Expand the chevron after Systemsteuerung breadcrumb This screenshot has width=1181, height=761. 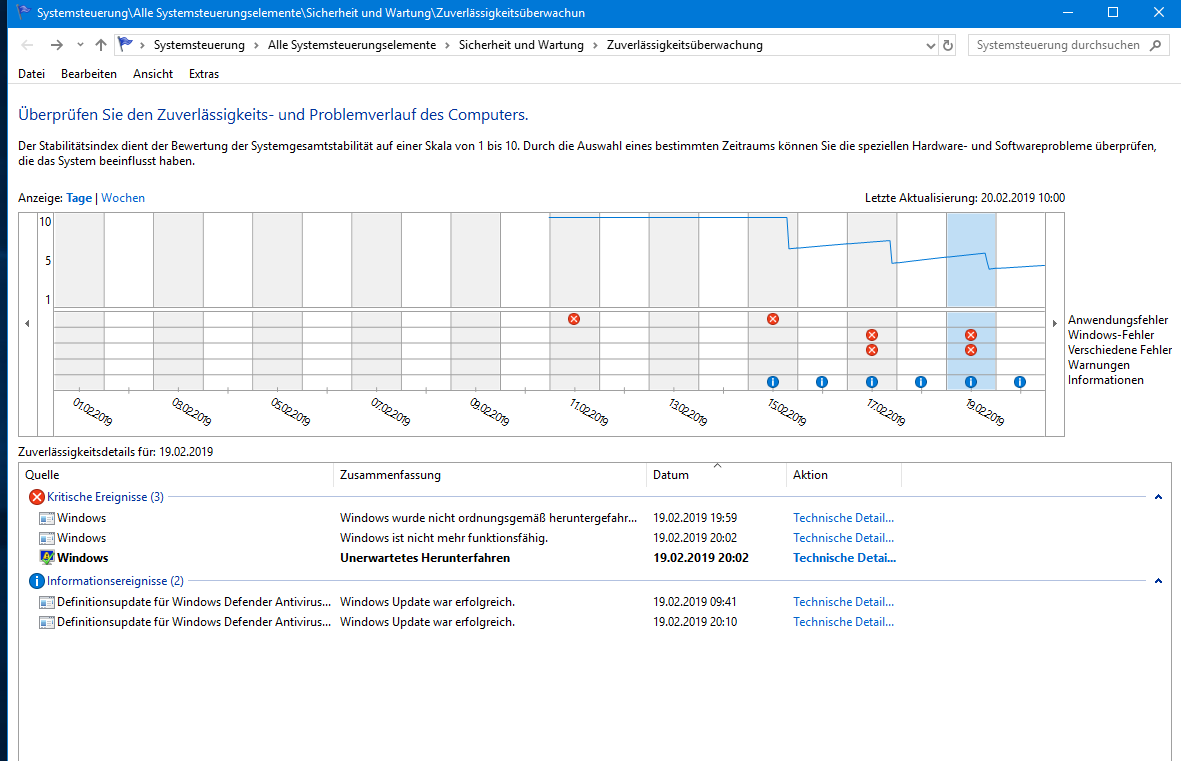(256, 45)
